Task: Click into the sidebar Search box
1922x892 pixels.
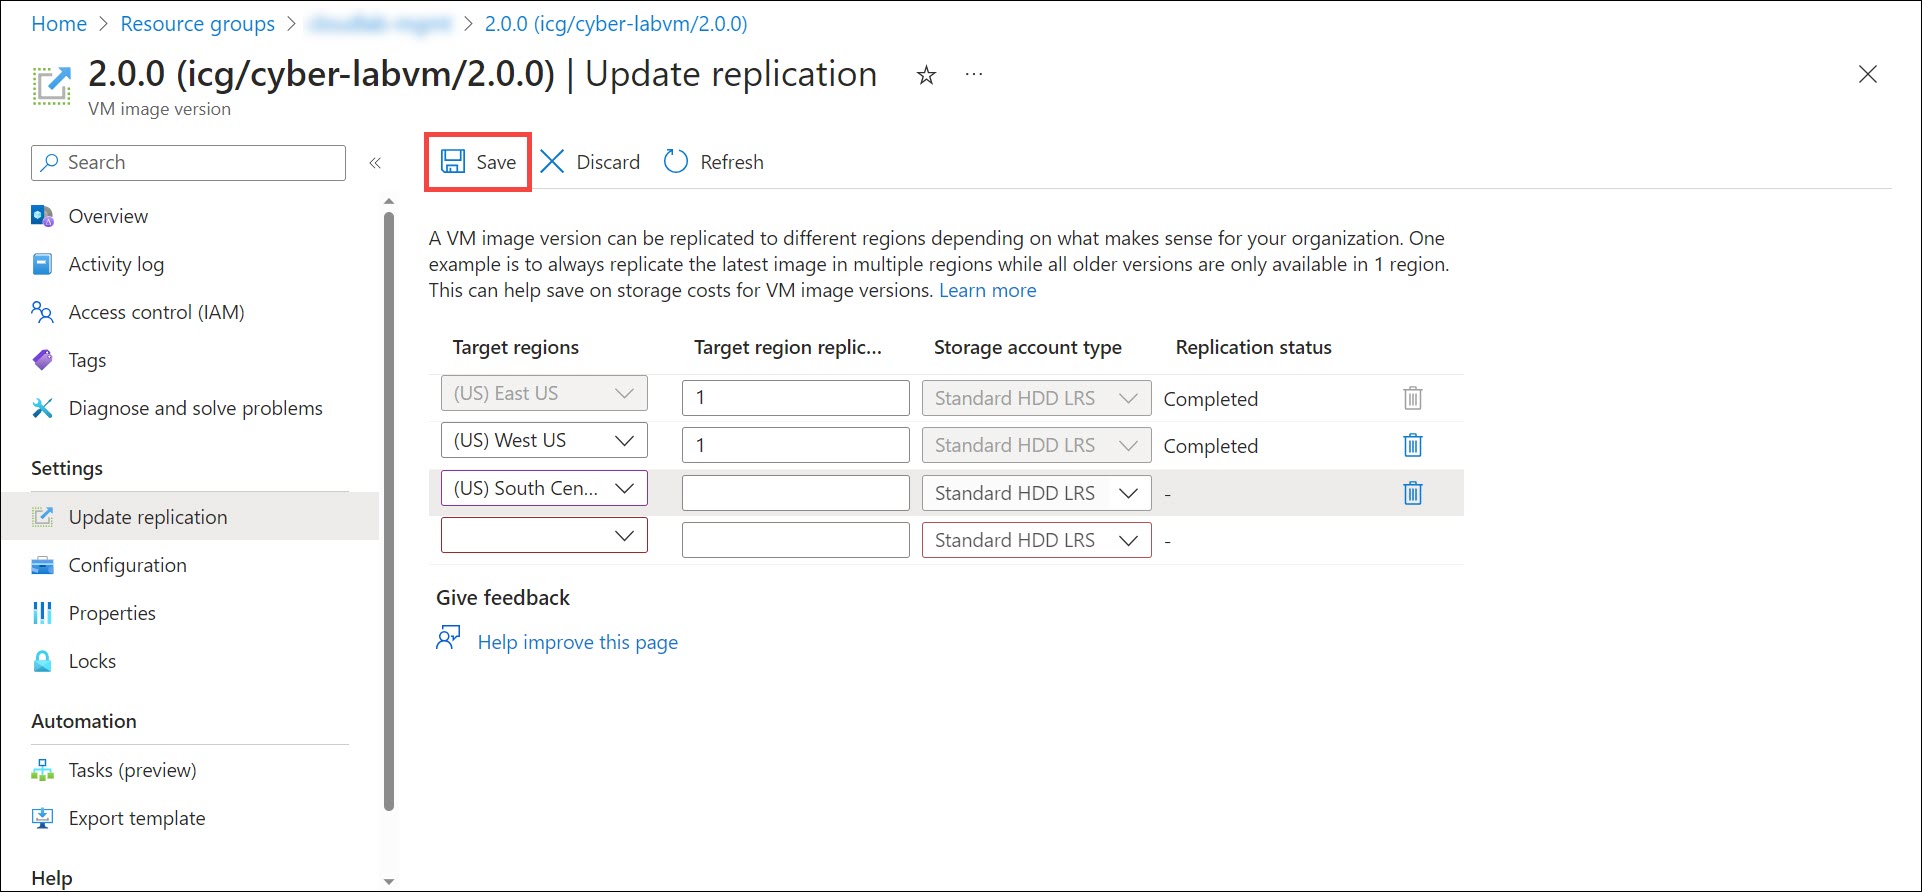Action: [189, 163]
